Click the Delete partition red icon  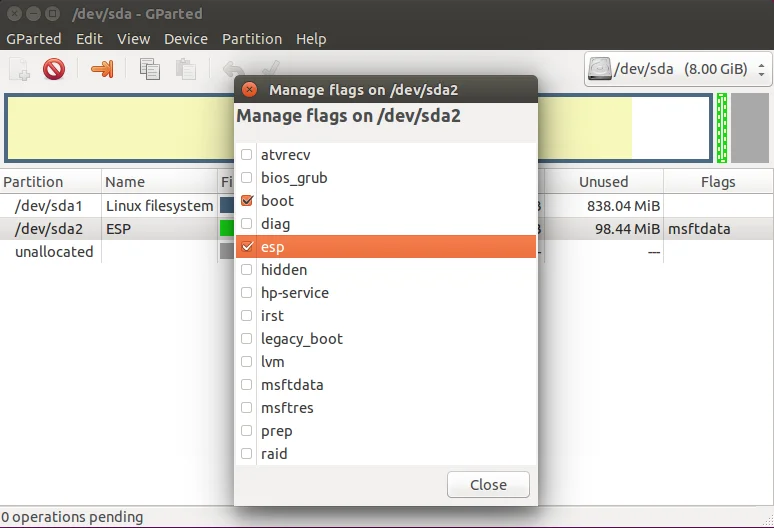(x=54, y=69)
